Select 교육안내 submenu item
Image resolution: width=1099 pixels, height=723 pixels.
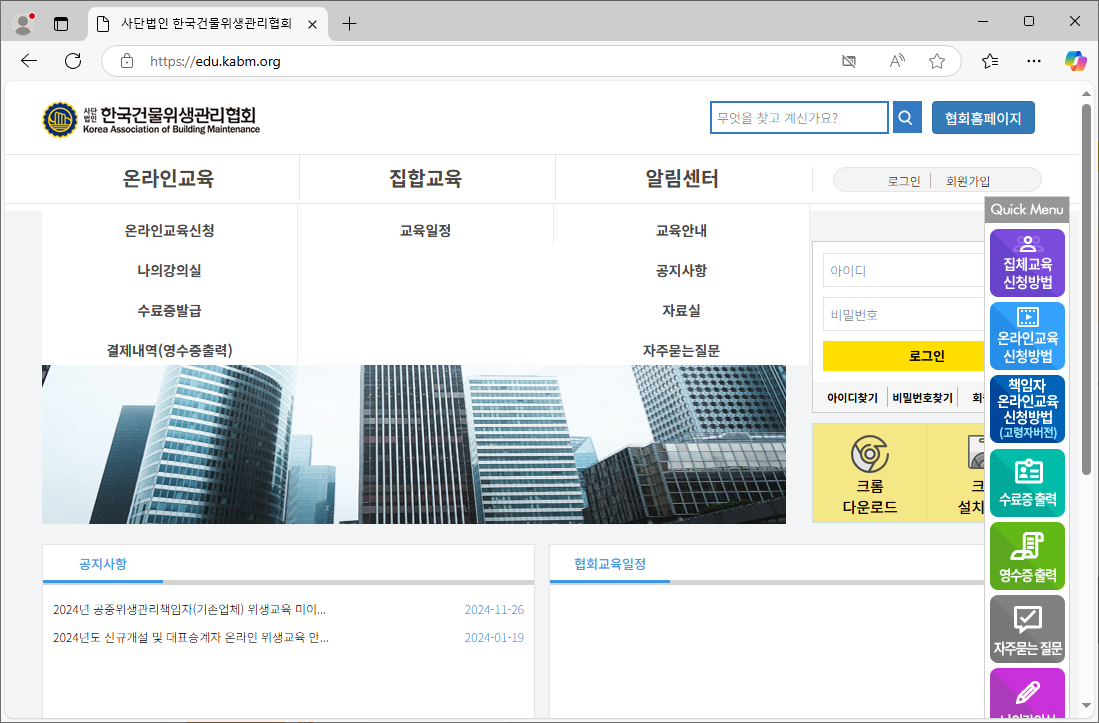[x=681, y=230]
